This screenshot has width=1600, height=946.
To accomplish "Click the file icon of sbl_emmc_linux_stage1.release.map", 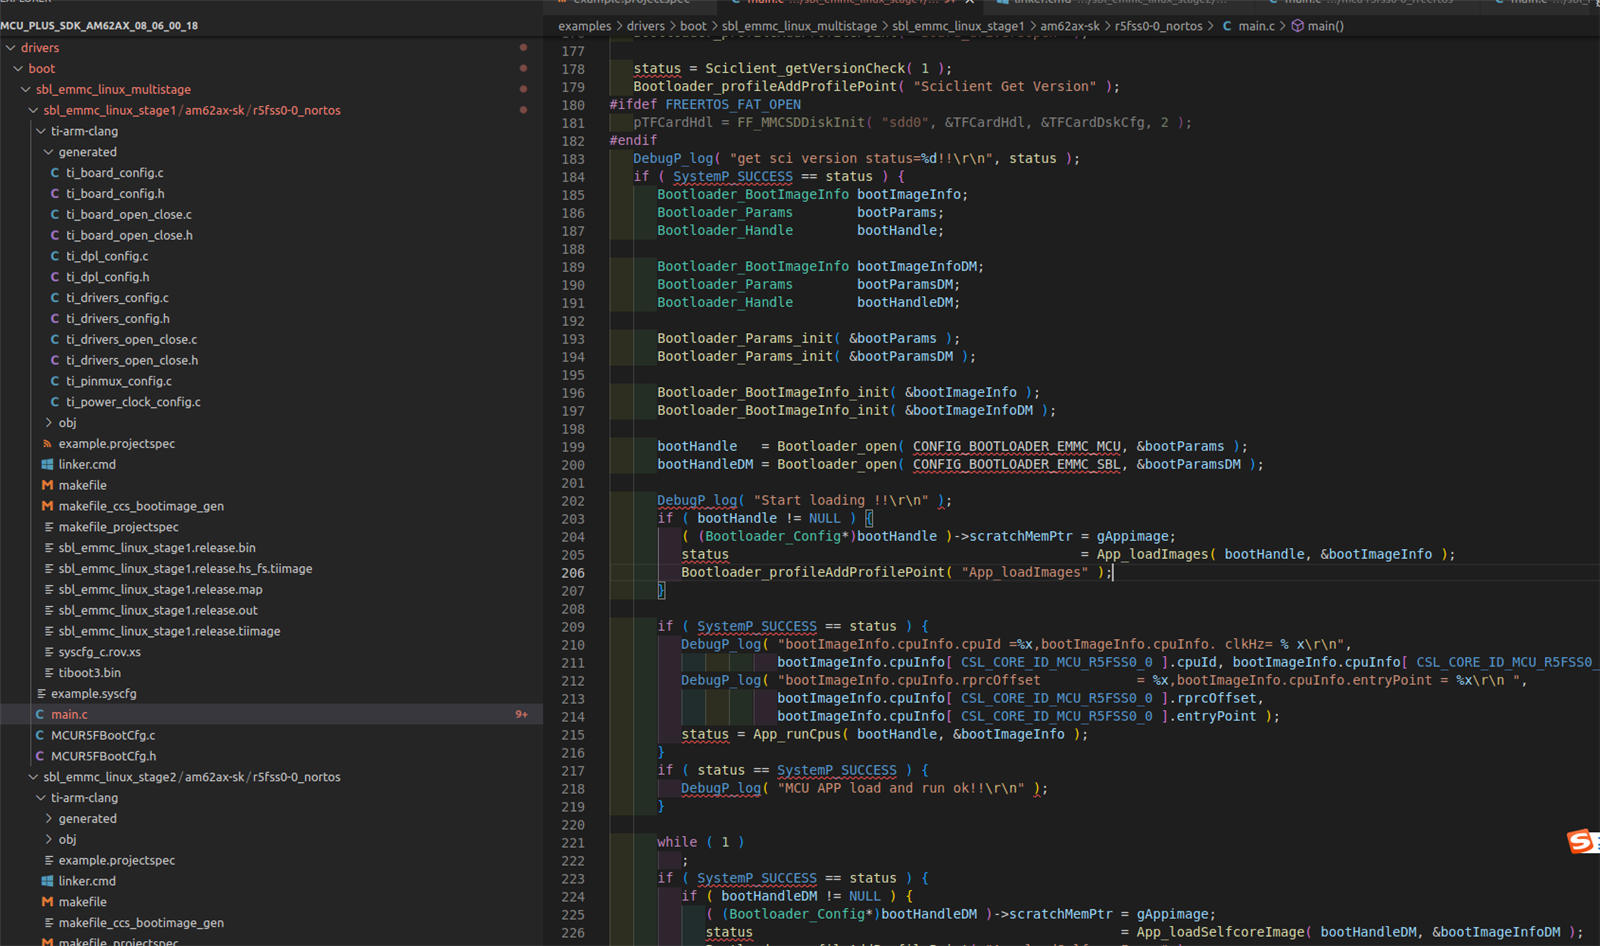I will [48, 590].
